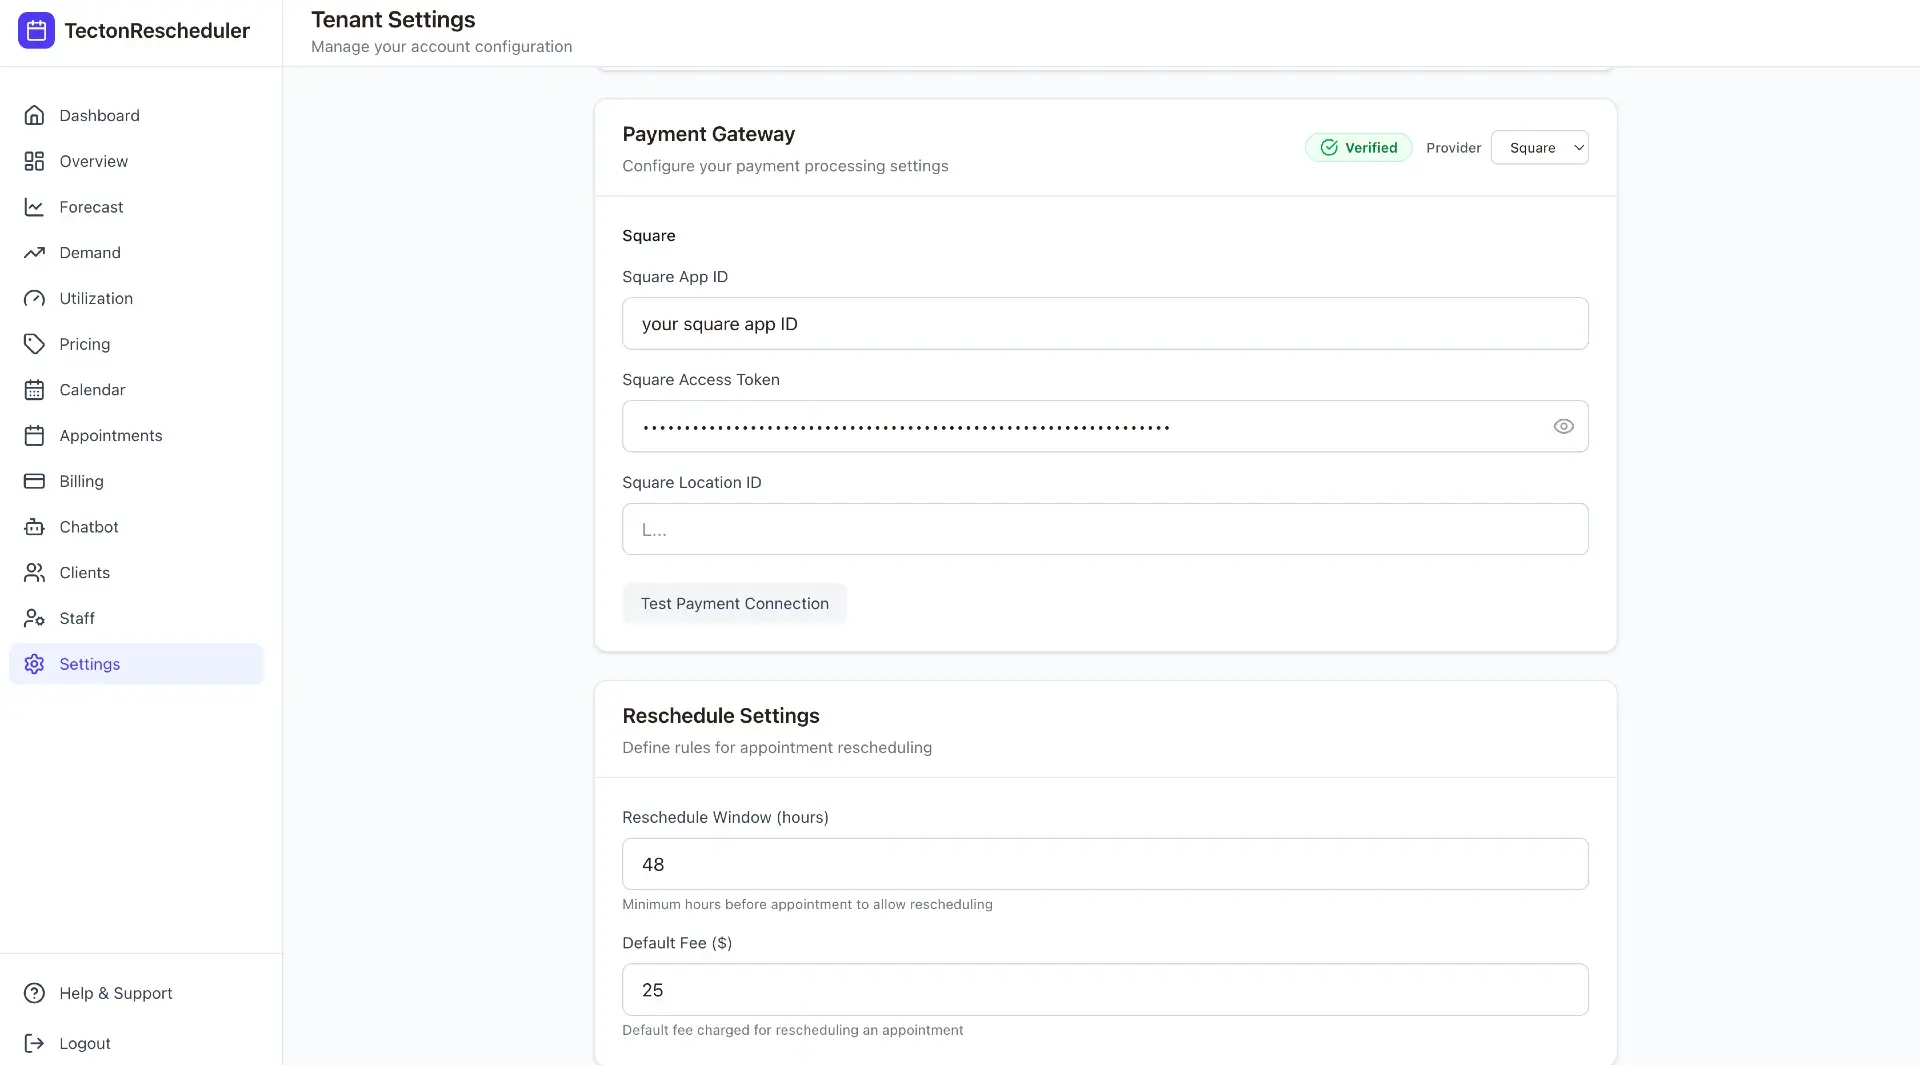The image size is (1920, 1065).
Task: Log out using the Logout link
Action: (x=136, y=1043)
